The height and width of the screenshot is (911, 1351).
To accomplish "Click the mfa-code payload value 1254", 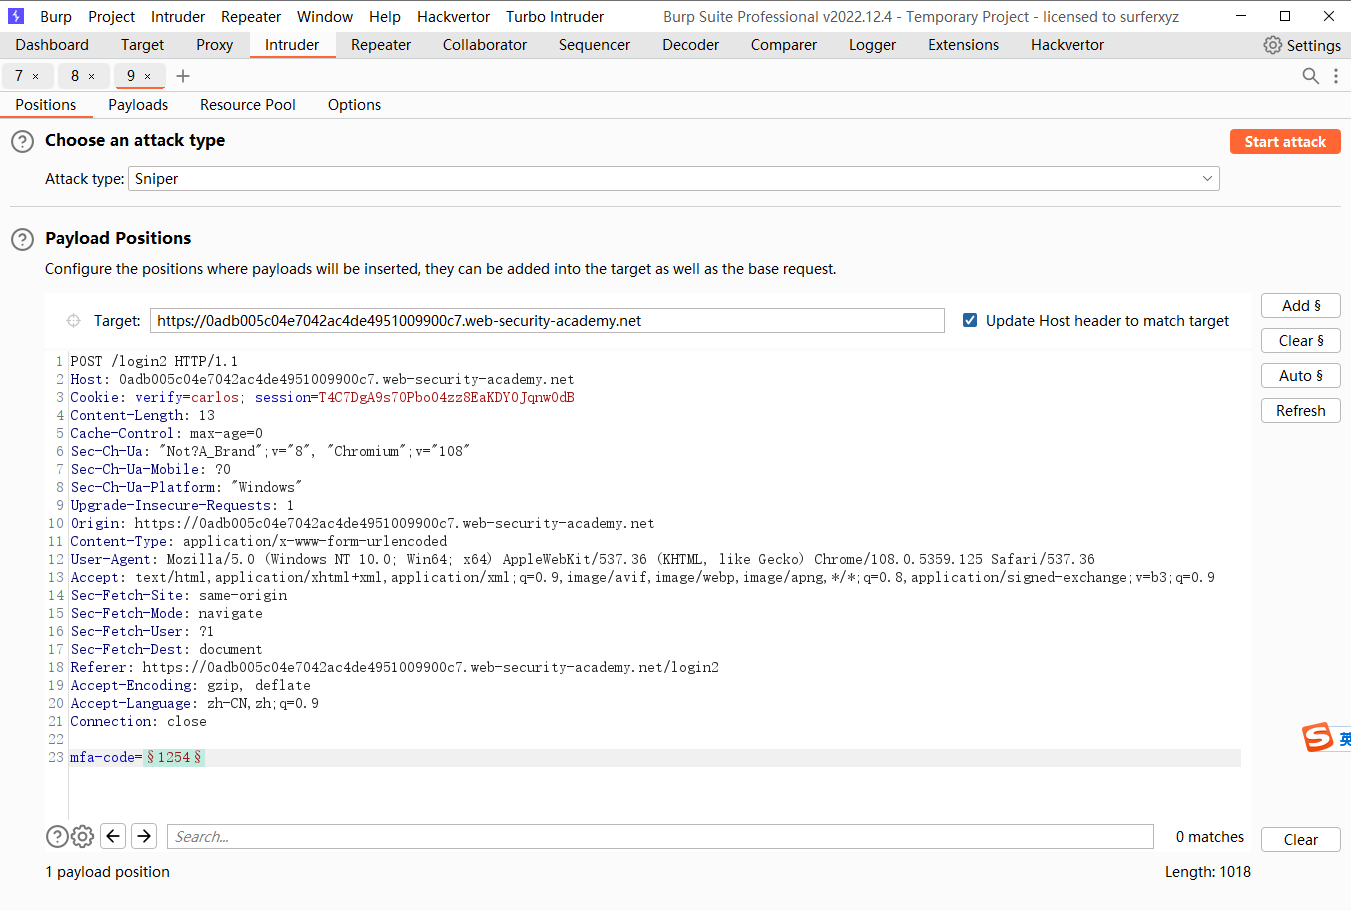I will pyautogui.click(x=174, y=758).
